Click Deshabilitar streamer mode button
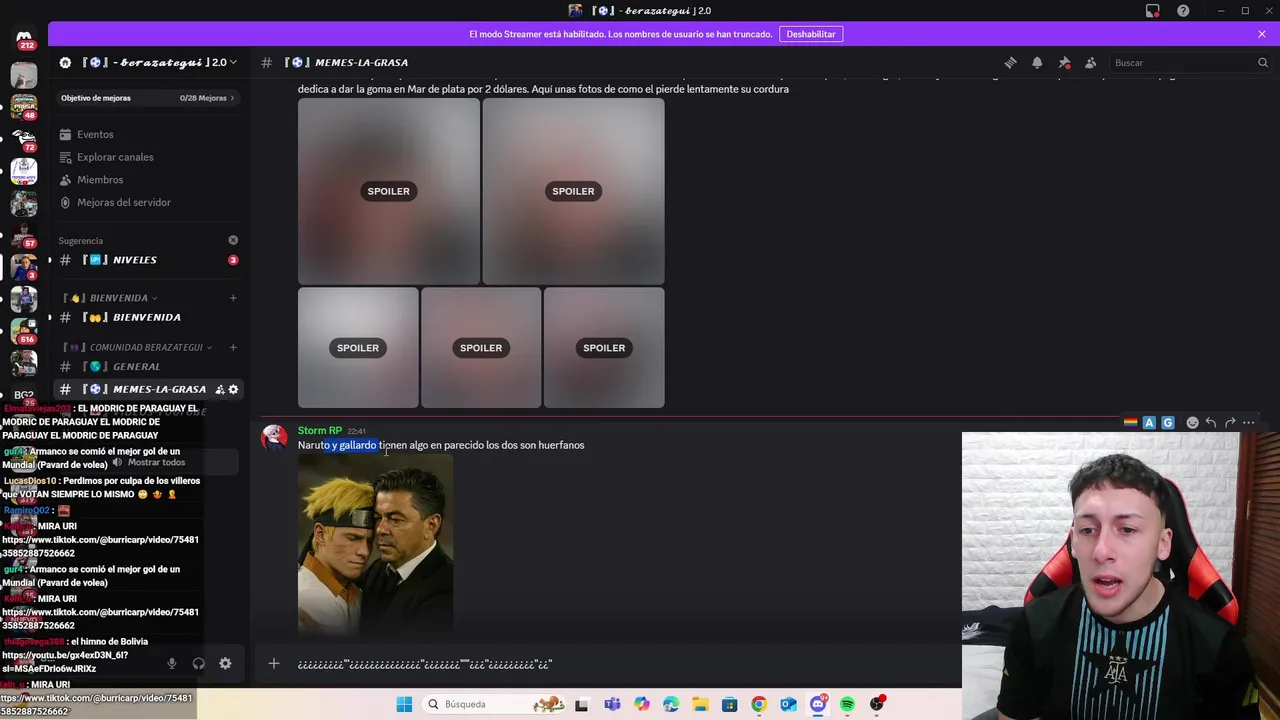This screenshot has width=1280, height=720. (x=811, y=34)
